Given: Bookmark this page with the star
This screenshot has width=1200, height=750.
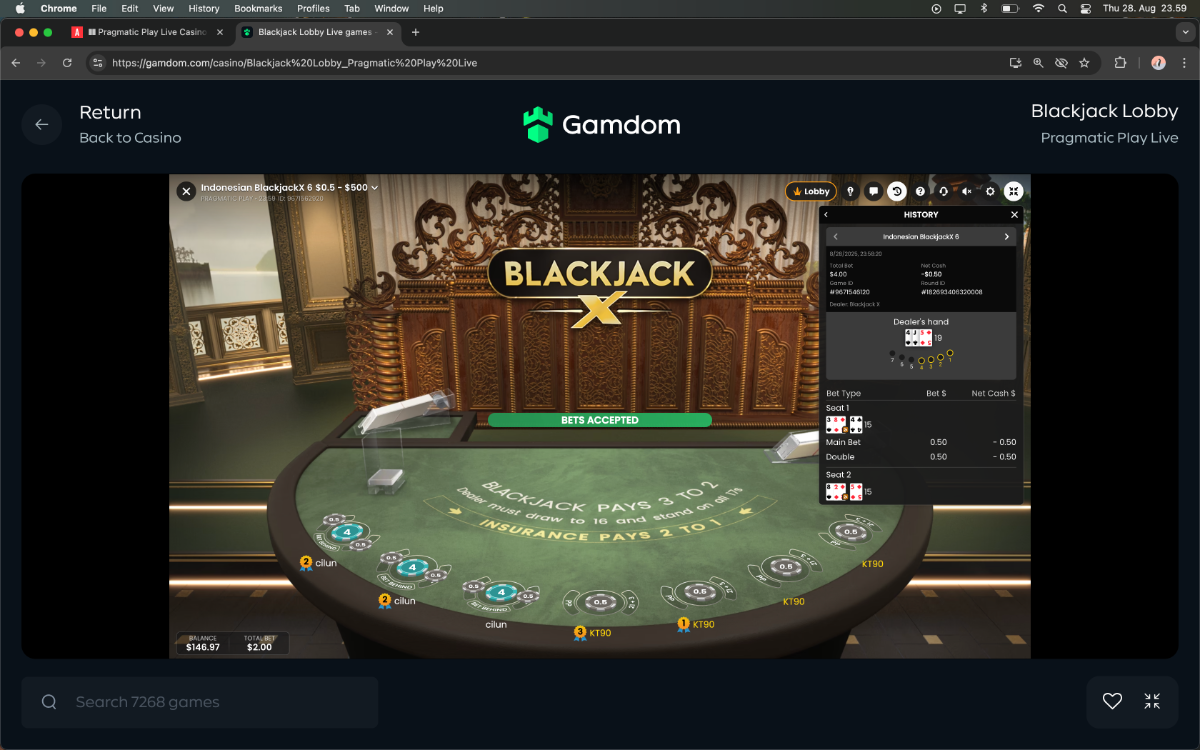Looking at the screenshot, I should (1084, 62).
